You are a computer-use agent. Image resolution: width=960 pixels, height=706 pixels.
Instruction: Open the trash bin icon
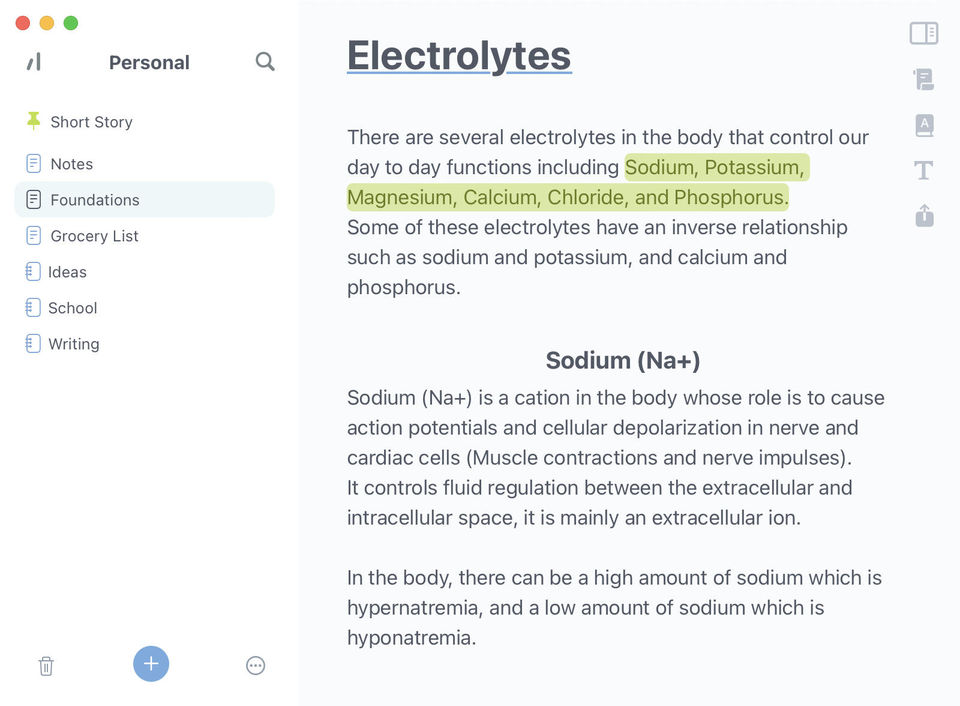[46, 666]
